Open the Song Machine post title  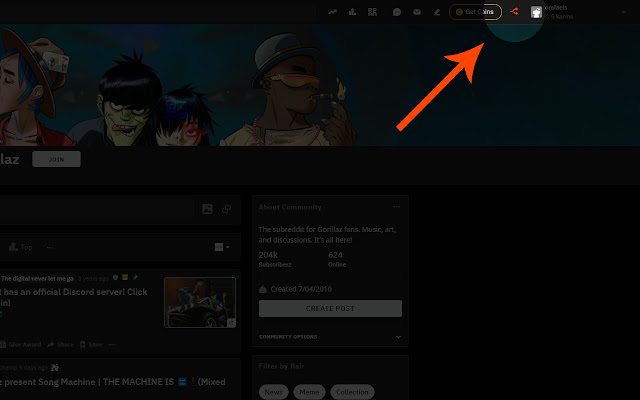(113, 382)
